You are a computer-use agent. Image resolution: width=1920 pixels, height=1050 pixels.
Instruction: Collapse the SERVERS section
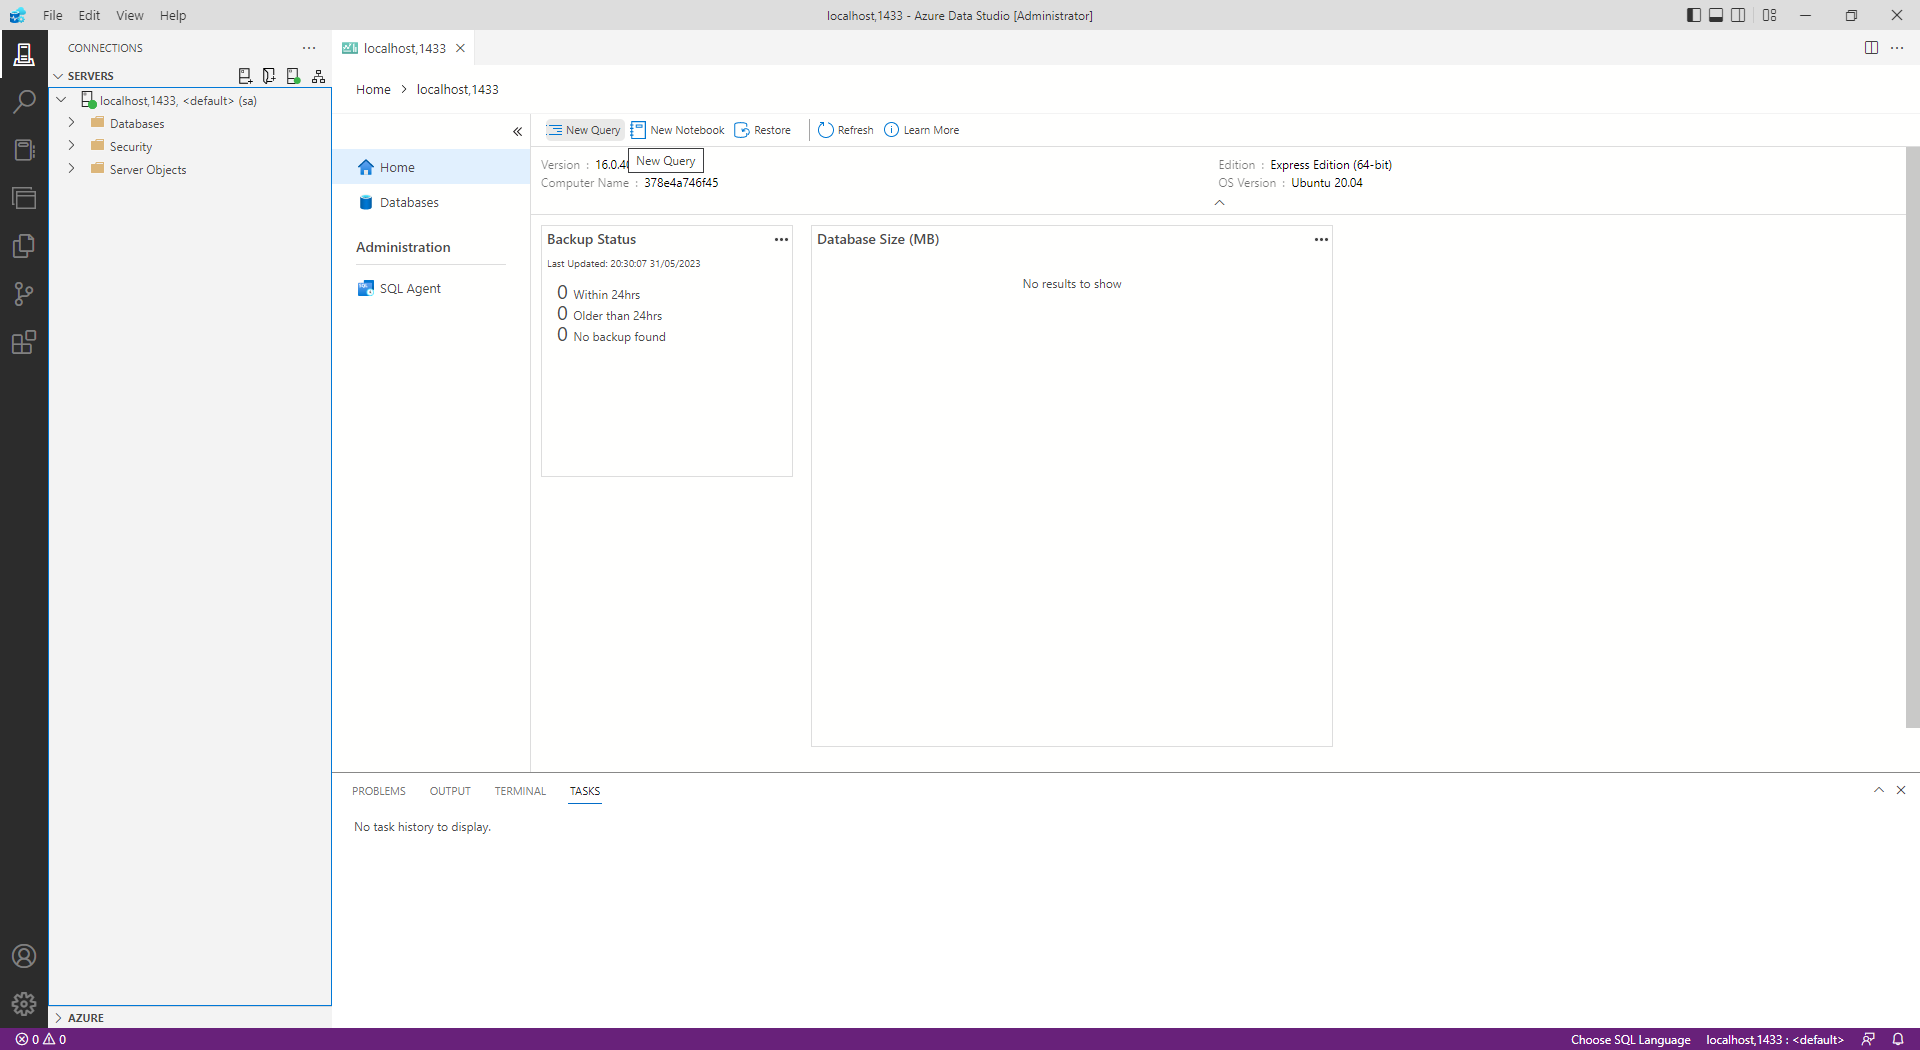[x=58, y=76]
